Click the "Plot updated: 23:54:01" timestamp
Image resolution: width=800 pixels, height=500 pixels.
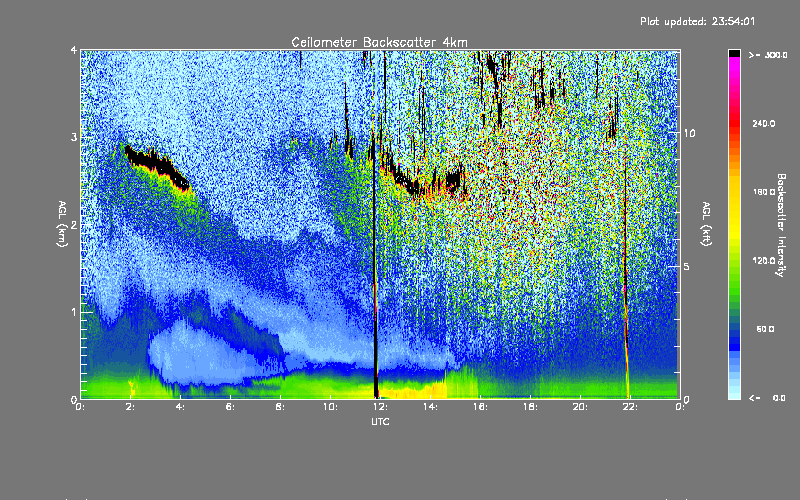pos(697,21)
